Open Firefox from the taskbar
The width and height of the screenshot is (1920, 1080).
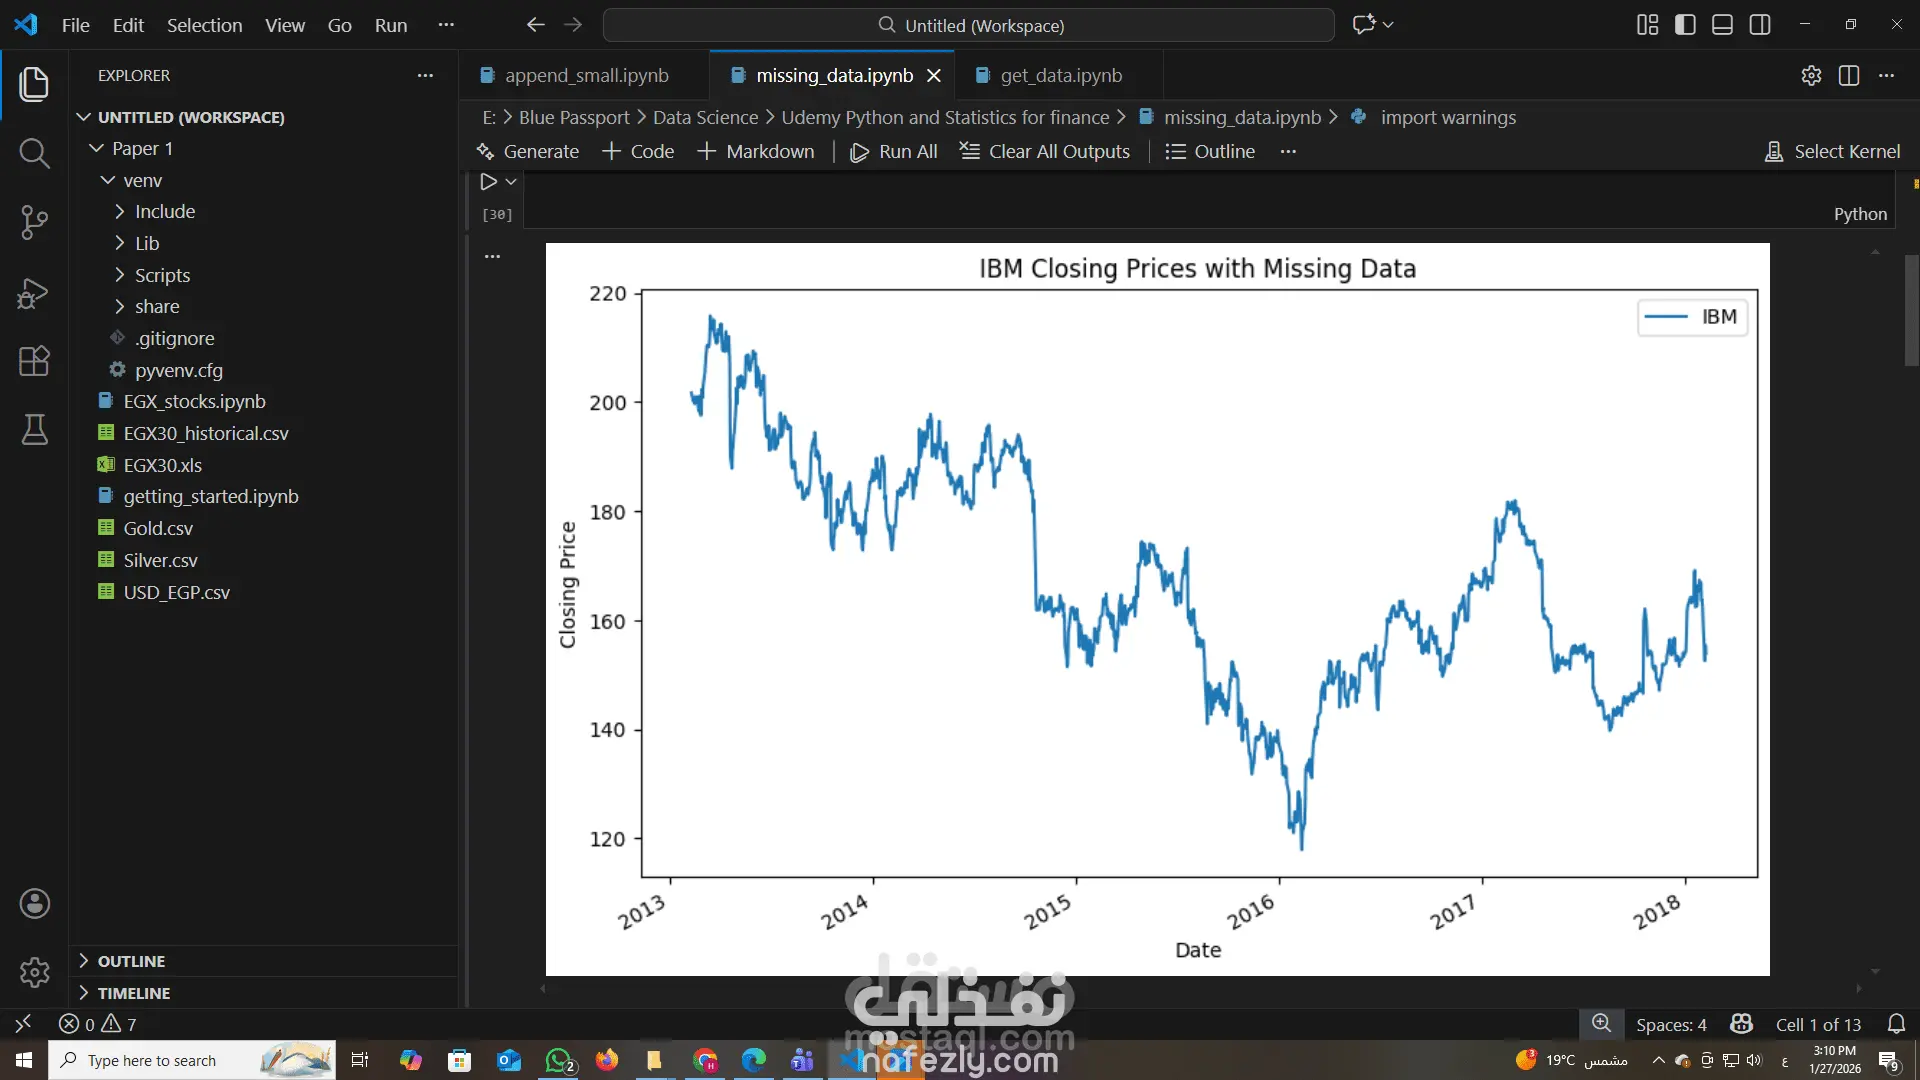coord(607,1060)
